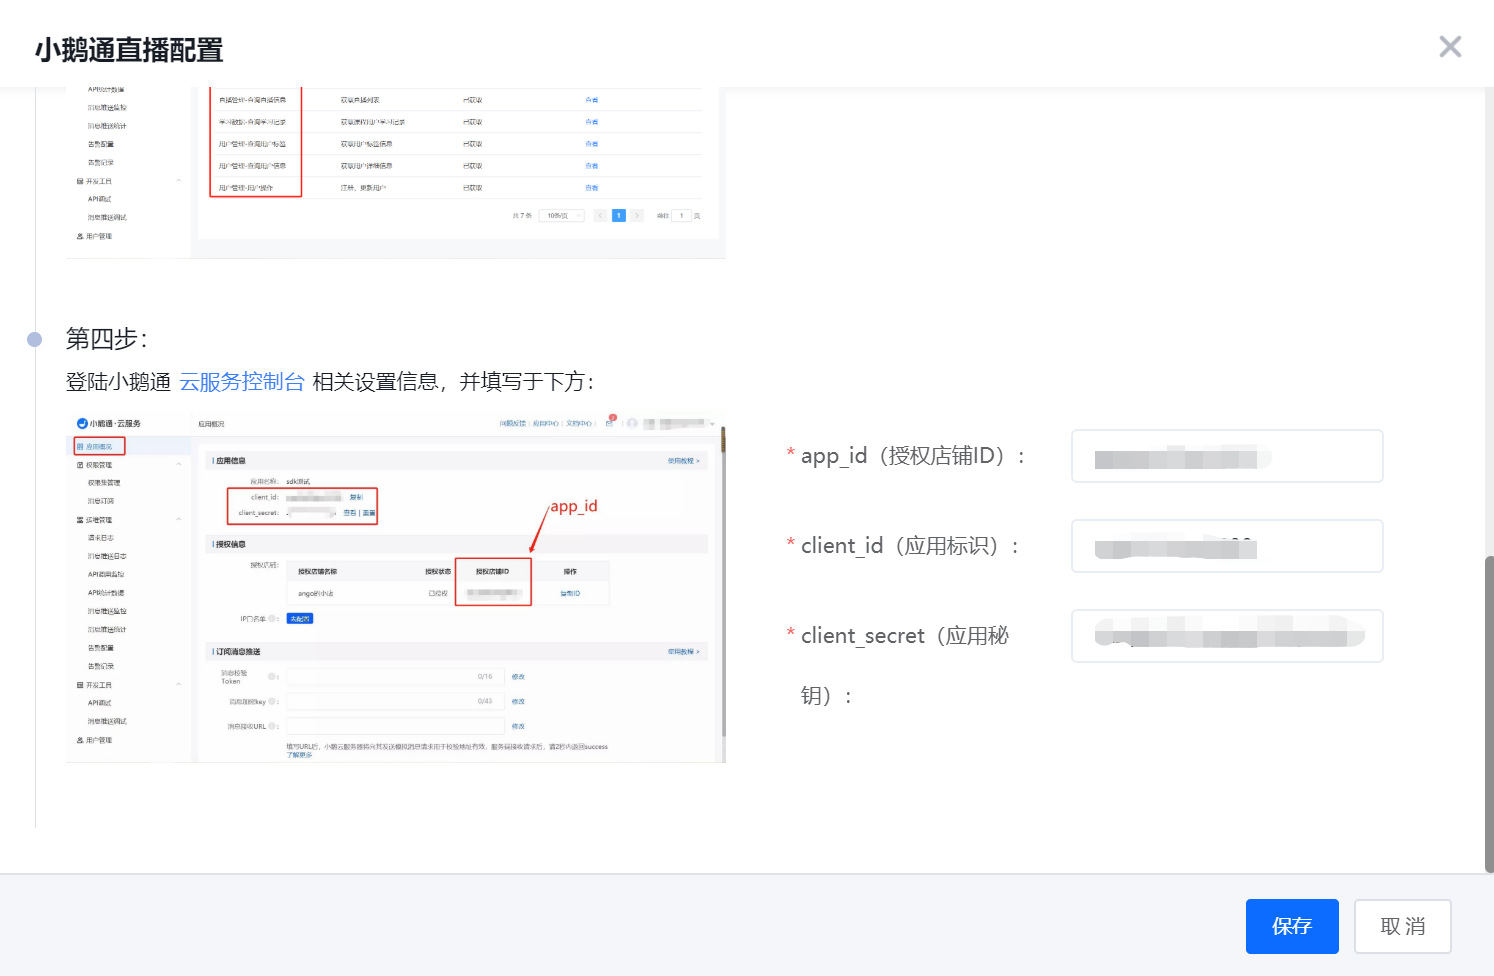Viewport: 1494px width, 976px height.
Task: Click the client_id (应用标识) input field
Action: (x=1227, y=546)
